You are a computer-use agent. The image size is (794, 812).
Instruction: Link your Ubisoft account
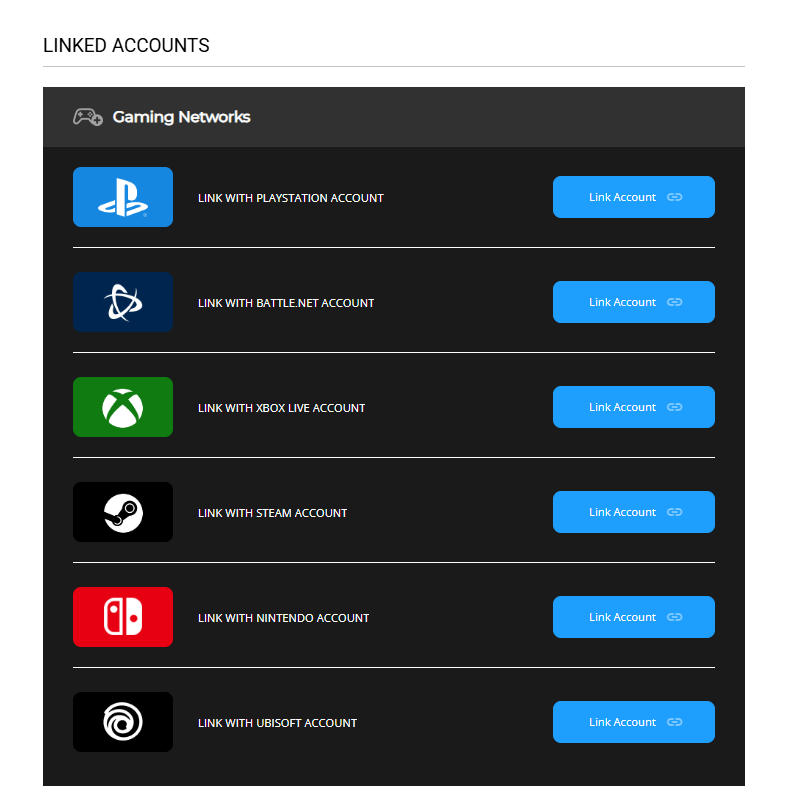coord(633,722)
